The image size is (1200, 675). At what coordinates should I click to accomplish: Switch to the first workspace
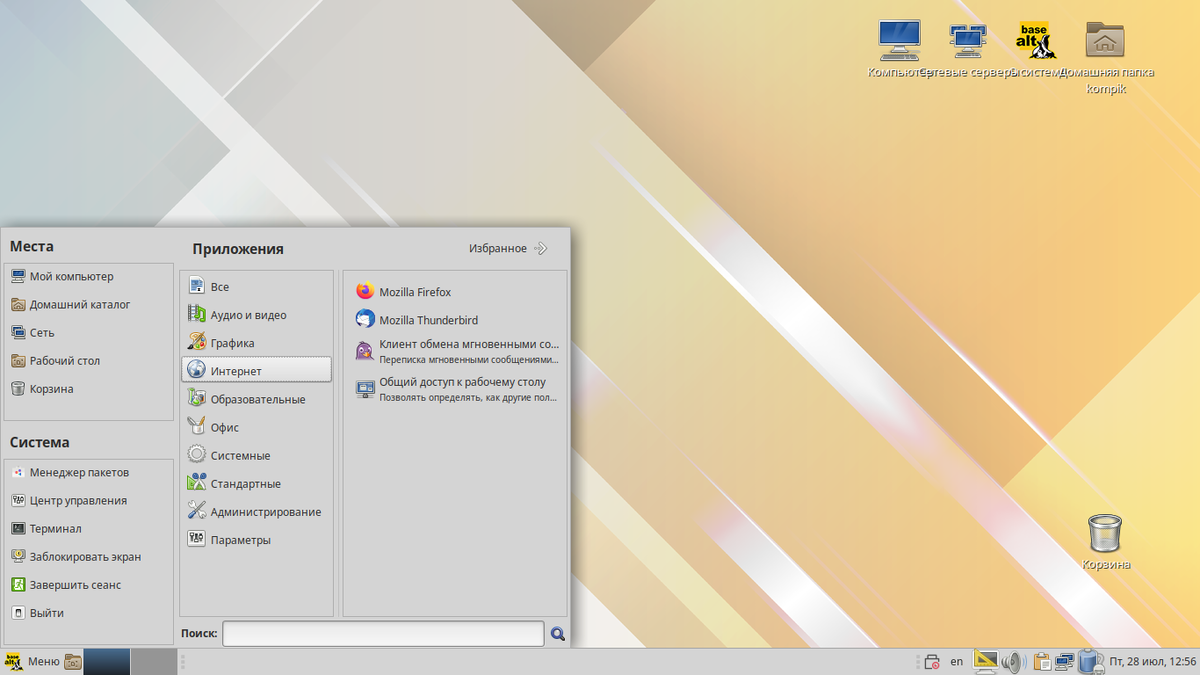pyautogui.click(x=107, y=661)
